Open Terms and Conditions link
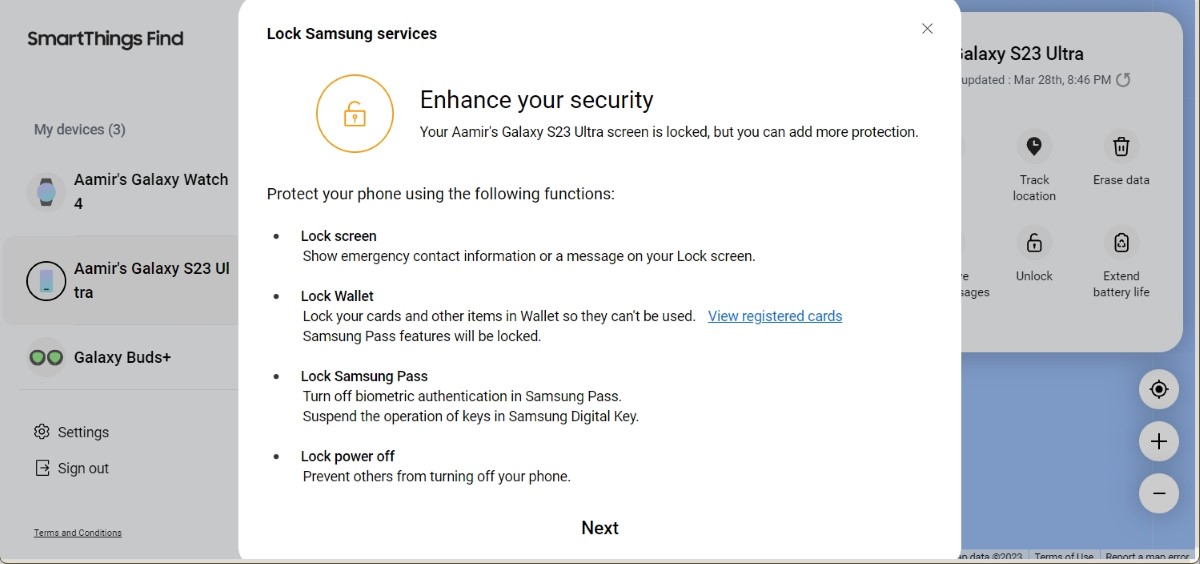This screenshot has width=1200, height=564. 78,533
